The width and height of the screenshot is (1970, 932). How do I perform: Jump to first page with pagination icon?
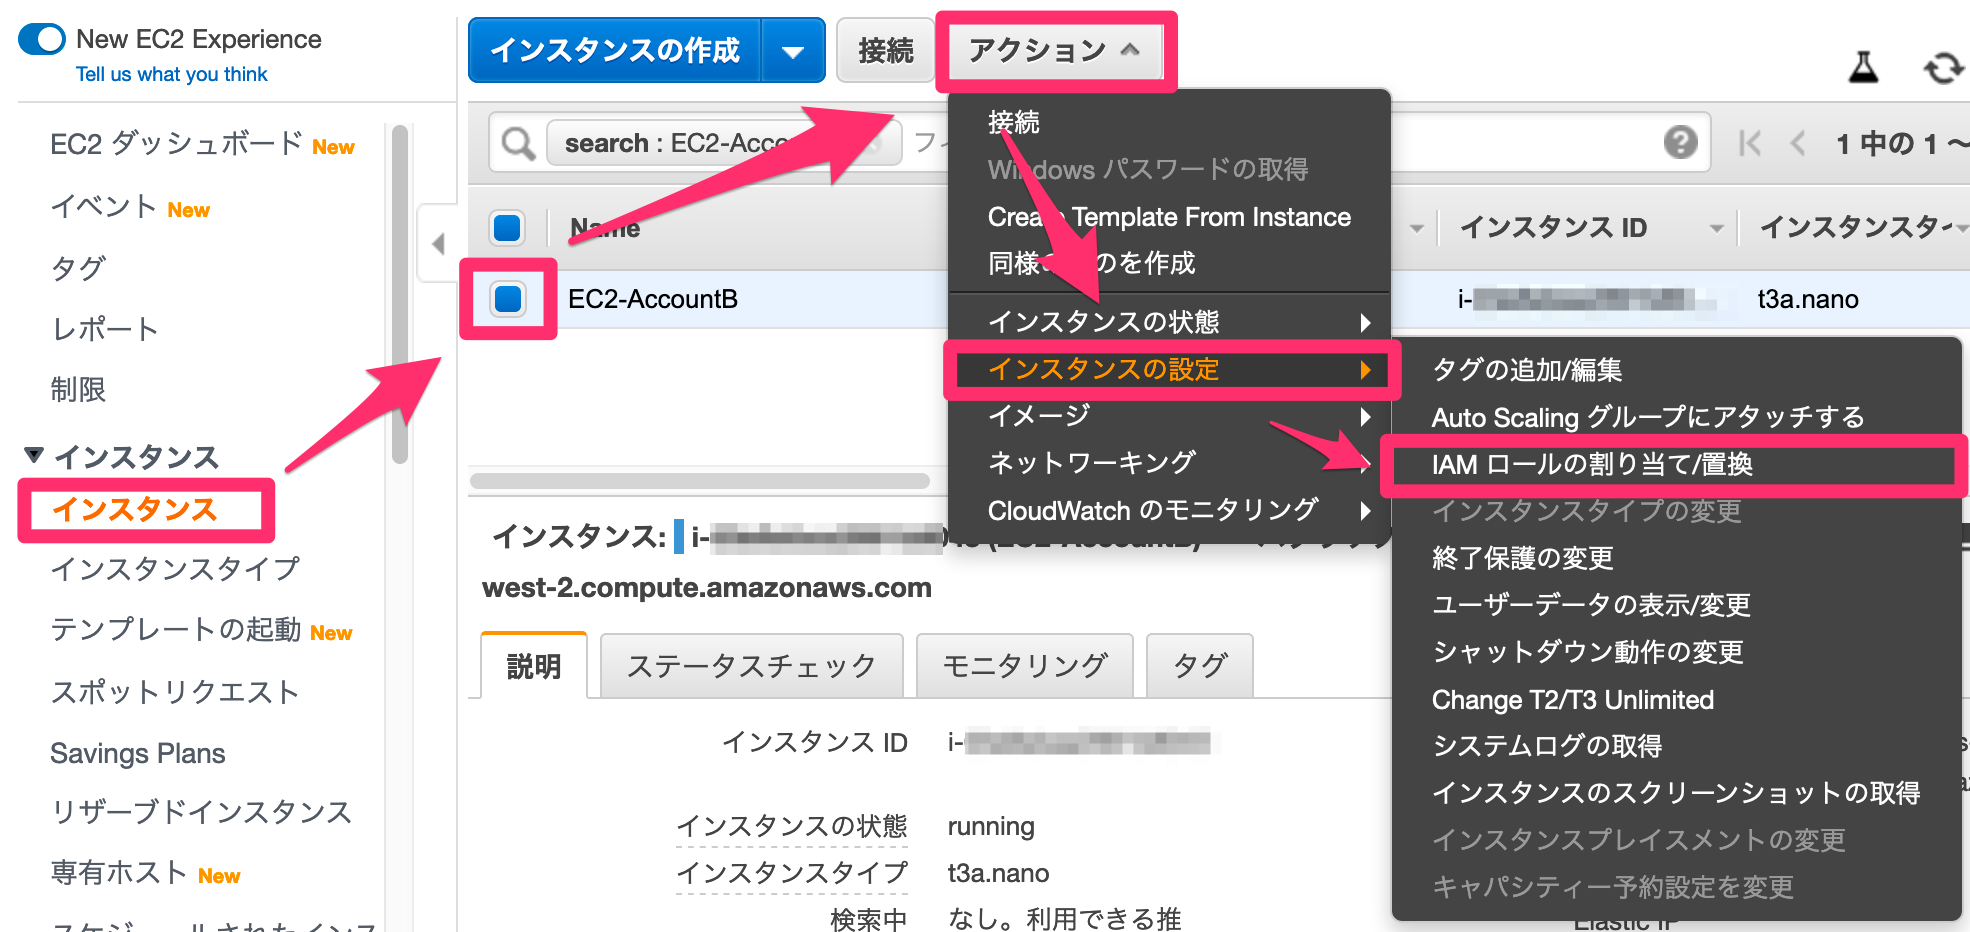click(1749, 143)
